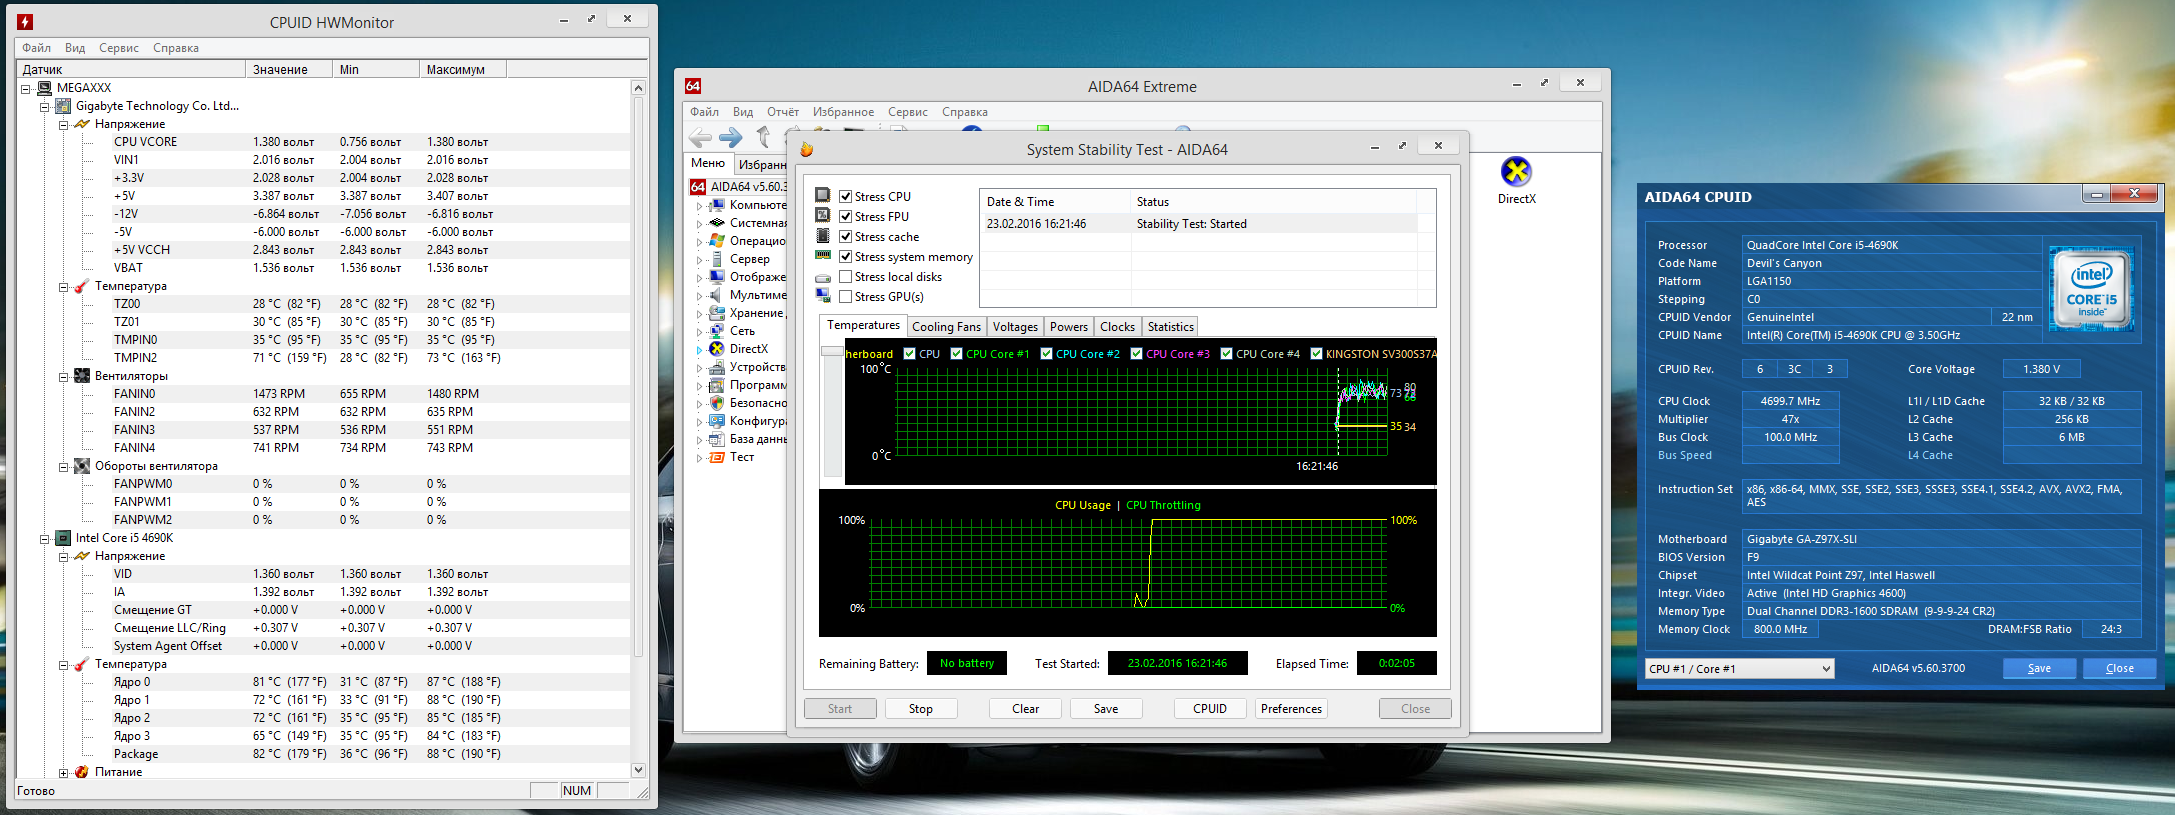Click the back arrow in AIDA64 toolbar
The width and height of the screenshot is (2175, 815).
coord(701,138)
